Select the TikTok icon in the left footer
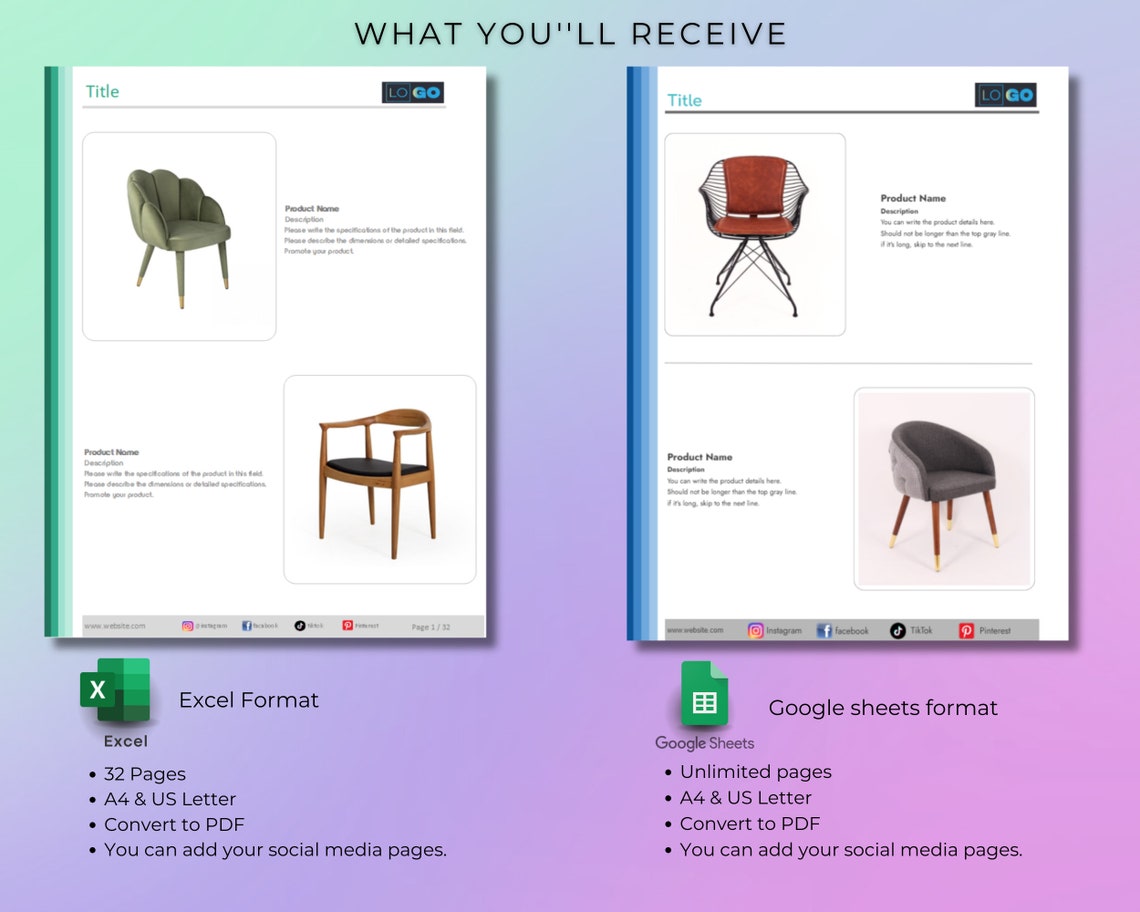The image size is (1140, 912). tap(299, 625)
